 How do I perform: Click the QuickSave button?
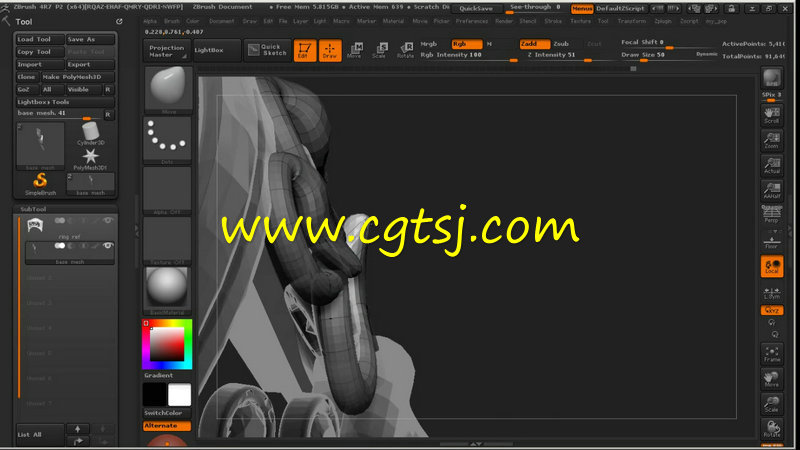pyautogui.click(x=476, y=9)
